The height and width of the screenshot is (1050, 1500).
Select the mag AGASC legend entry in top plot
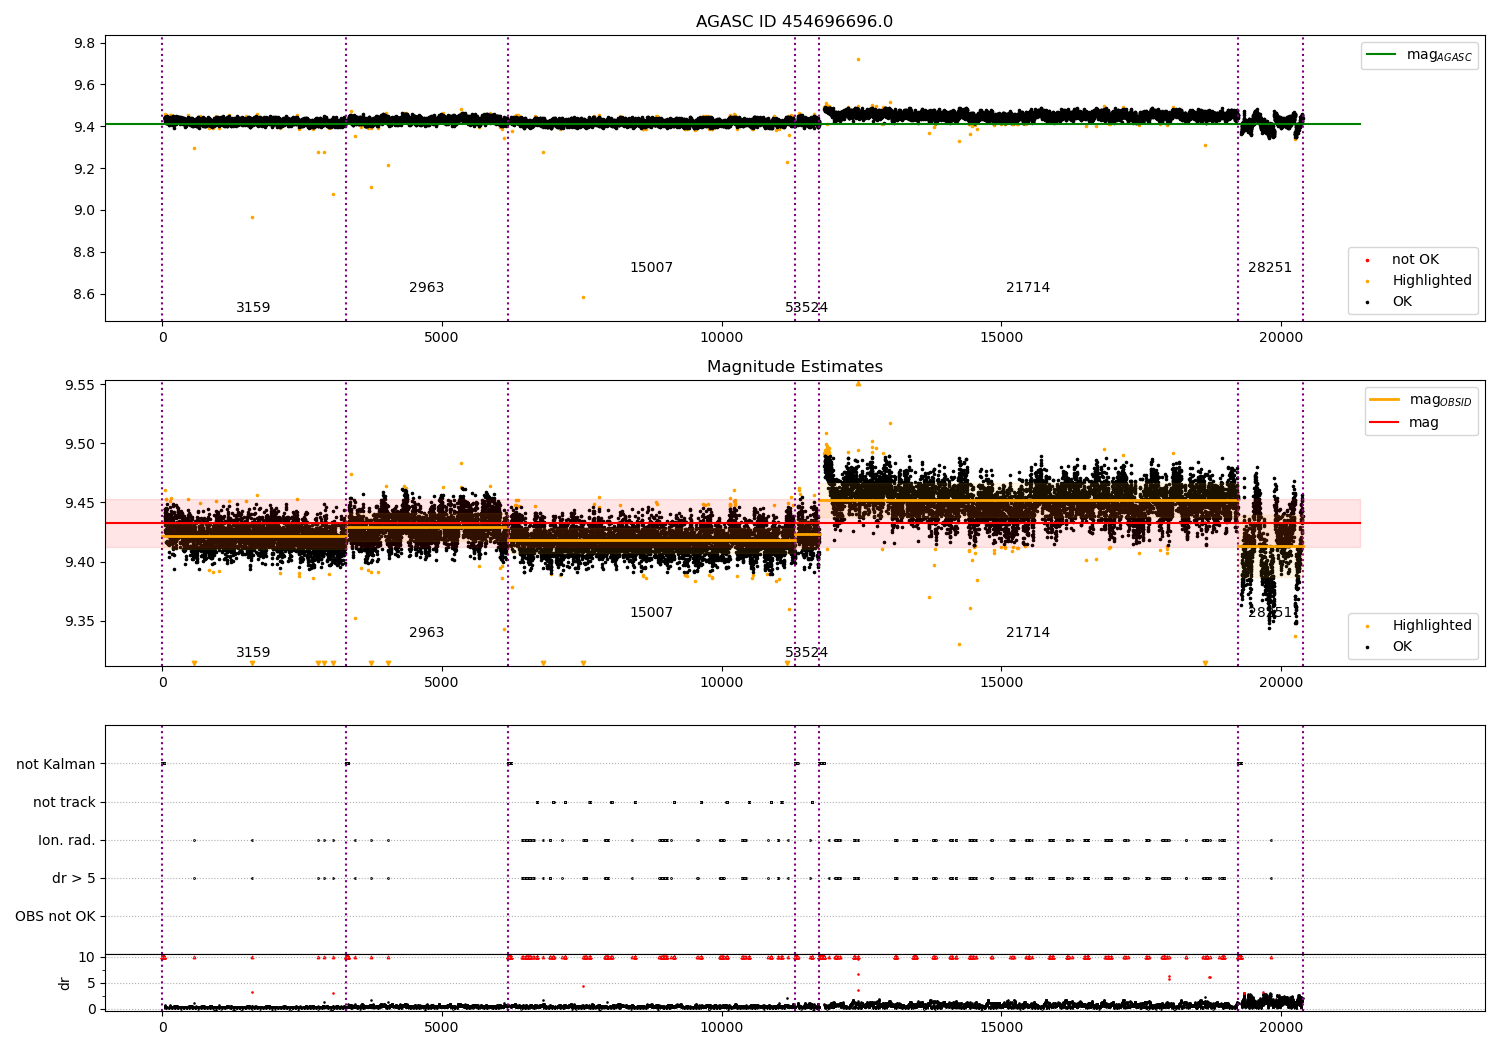(1419, 55)
